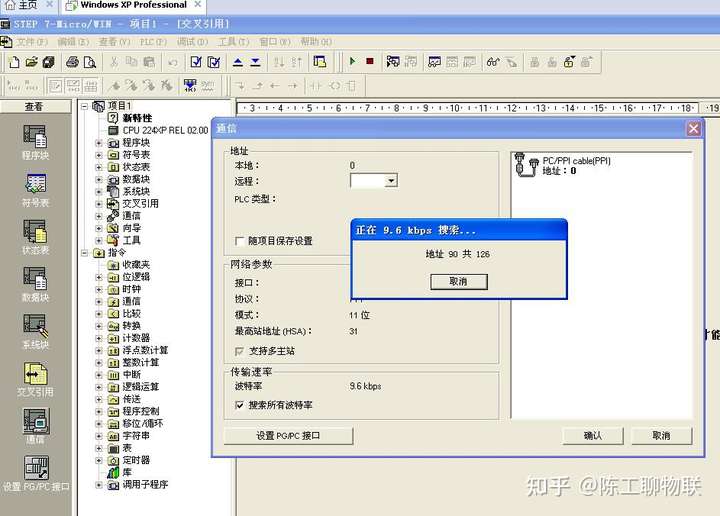Open the 调试(D) menu
The height and width of the screenshot is (516, 720).
pyautogui.click(x=192, y=42)
